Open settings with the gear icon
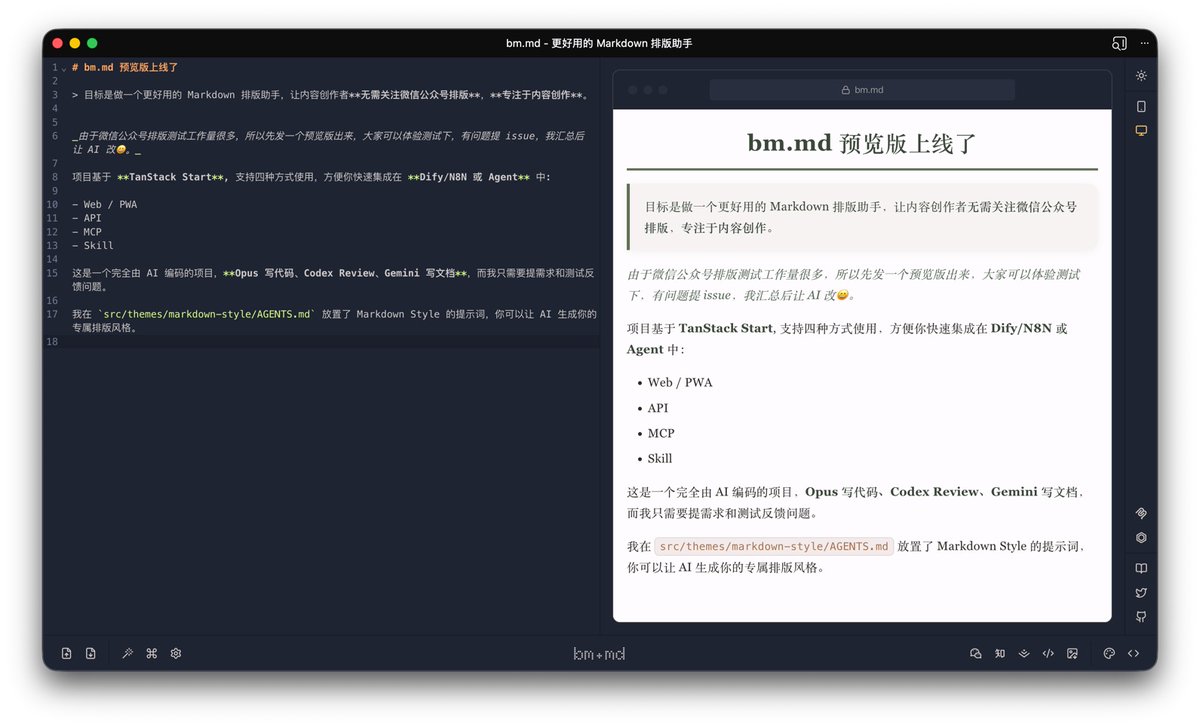This screenshot has width=1200, height=727. click(x=175, y=653)
